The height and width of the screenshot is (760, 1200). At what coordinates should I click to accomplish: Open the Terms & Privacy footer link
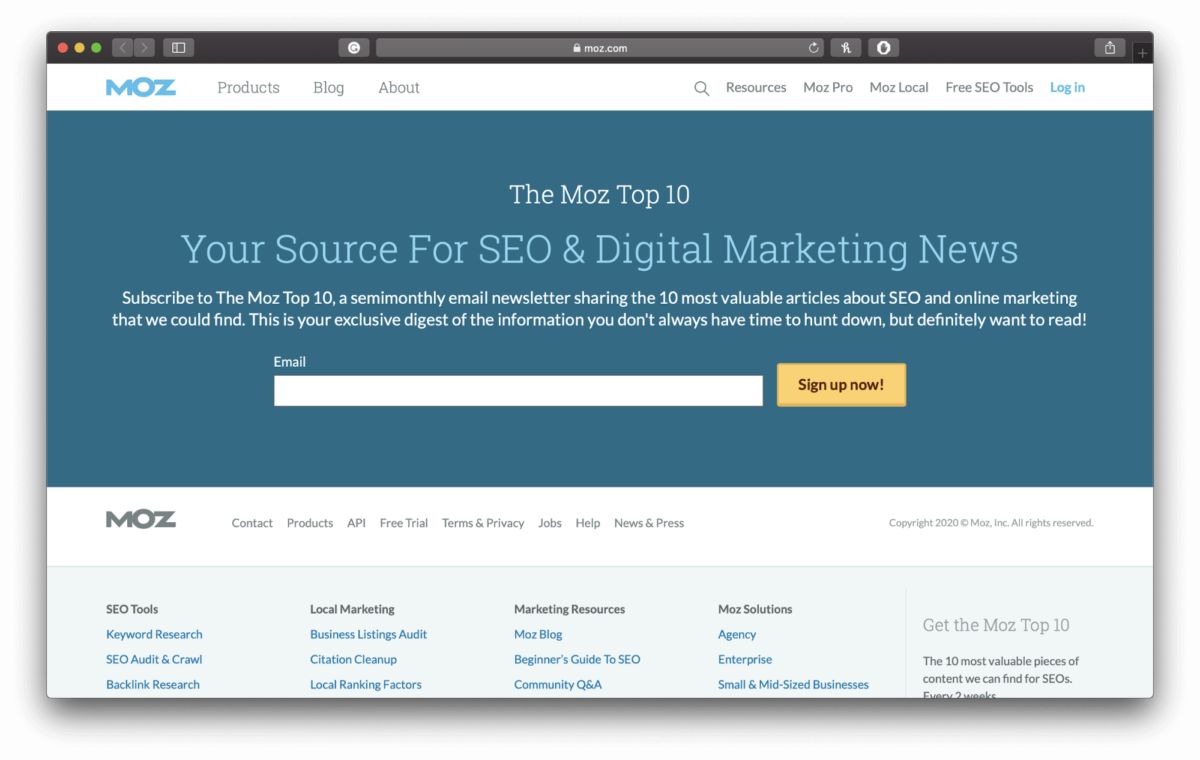[483, 522]
